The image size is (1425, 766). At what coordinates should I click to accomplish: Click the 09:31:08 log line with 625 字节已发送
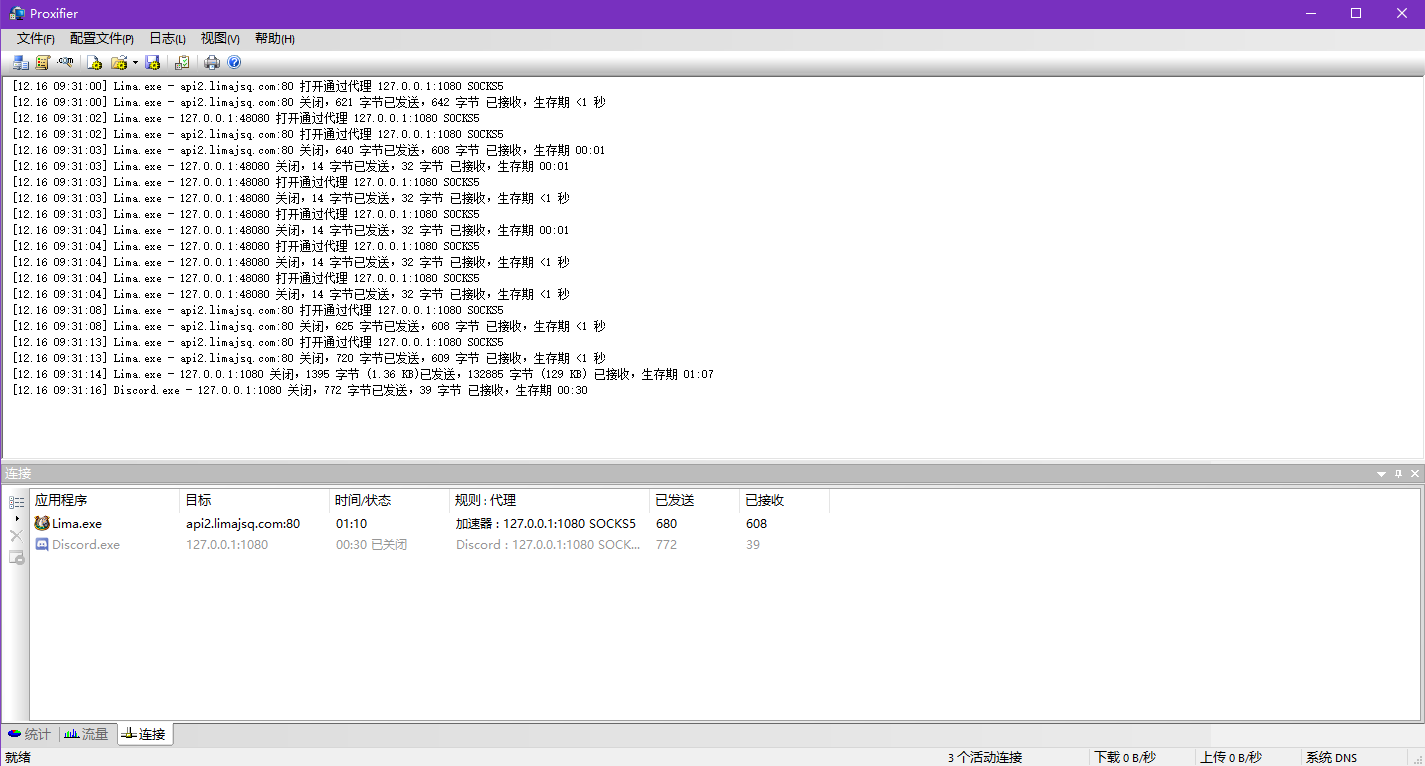(309, 326)
